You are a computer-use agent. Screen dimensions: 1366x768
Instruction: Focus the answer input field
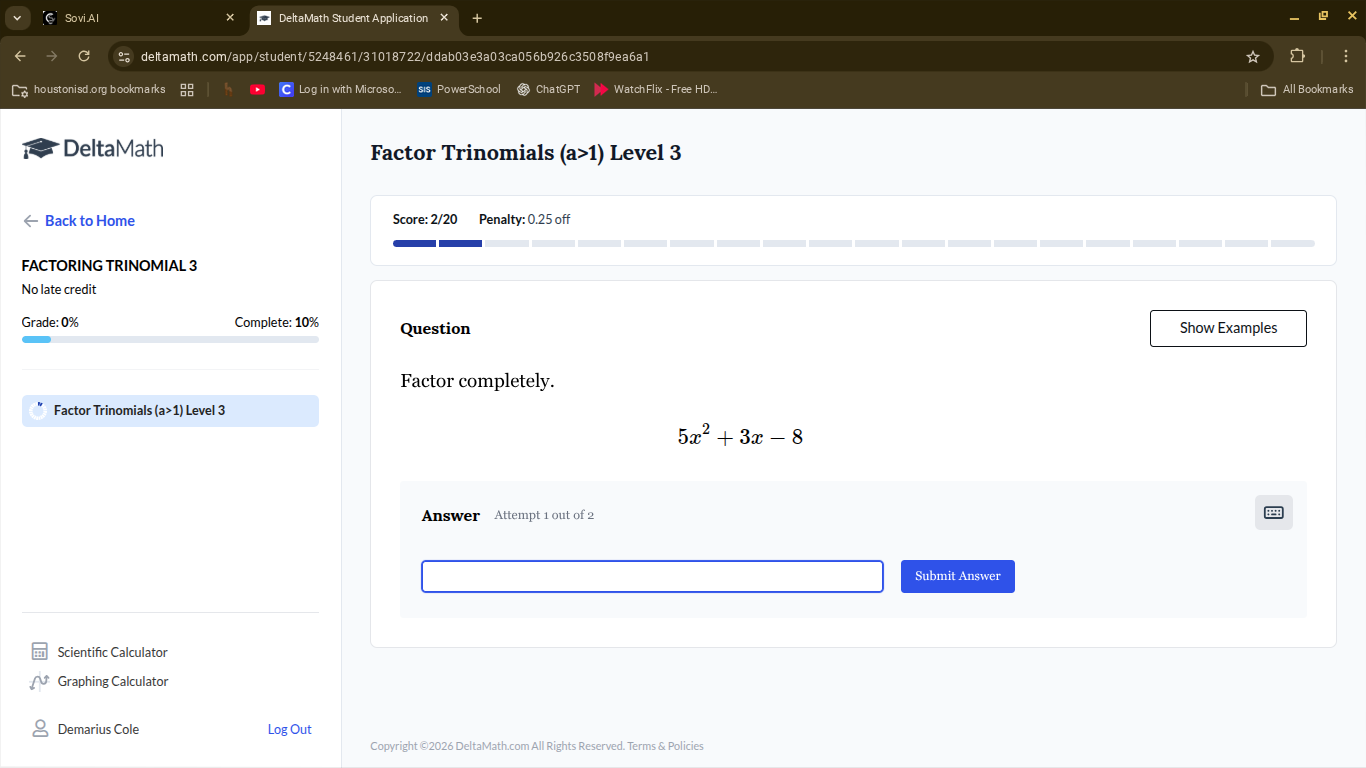(652, 576)
